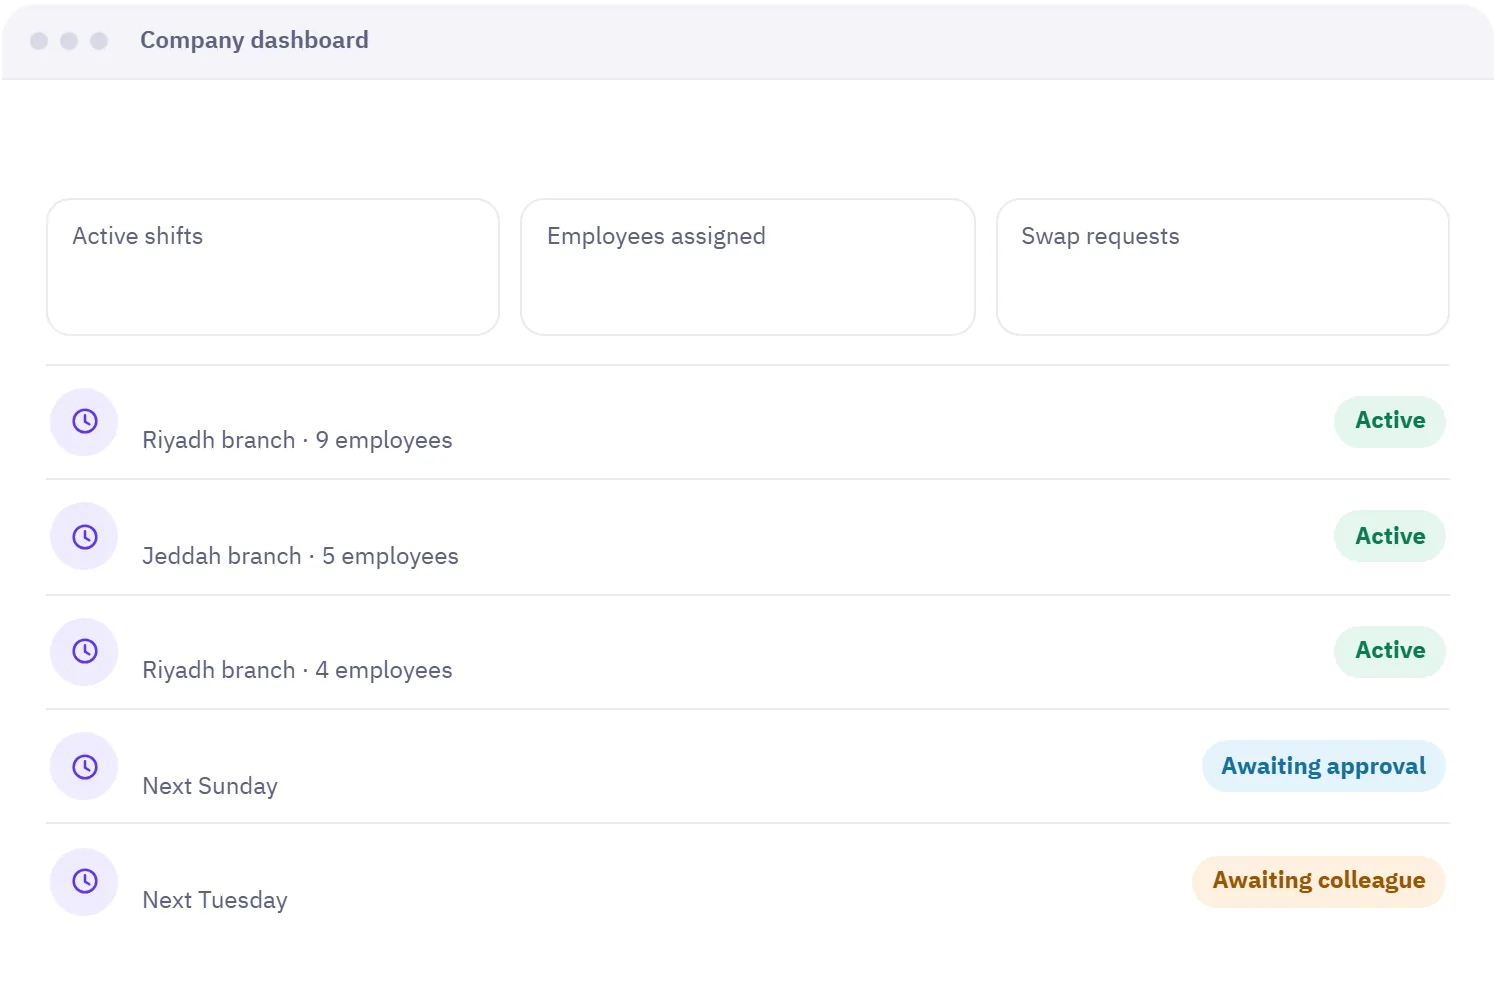
Task: Select the "Next Sunday" text
Action: pyautogui.click(x=210, y=786)
